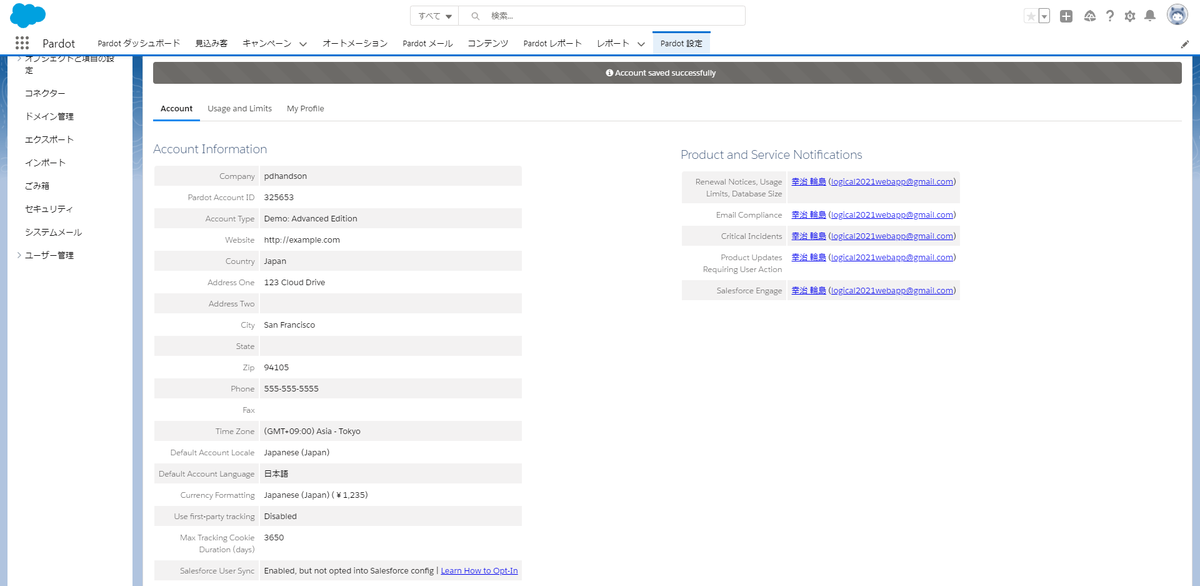Click the search magnifier icon
1200x586 pixels.
[475, 16]
